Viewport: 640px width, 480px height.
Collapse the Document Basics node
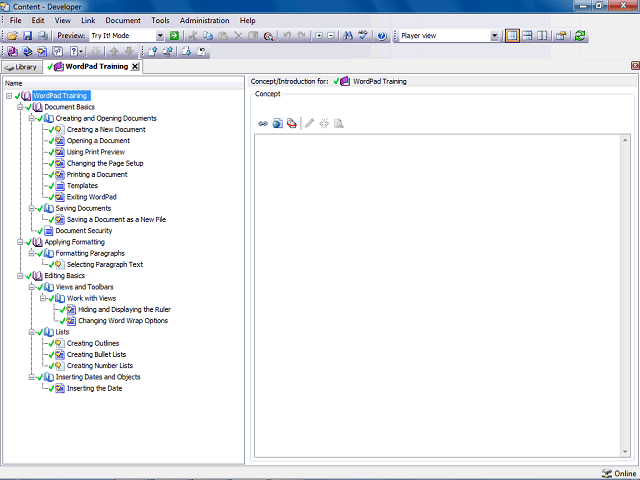[20, 107]
